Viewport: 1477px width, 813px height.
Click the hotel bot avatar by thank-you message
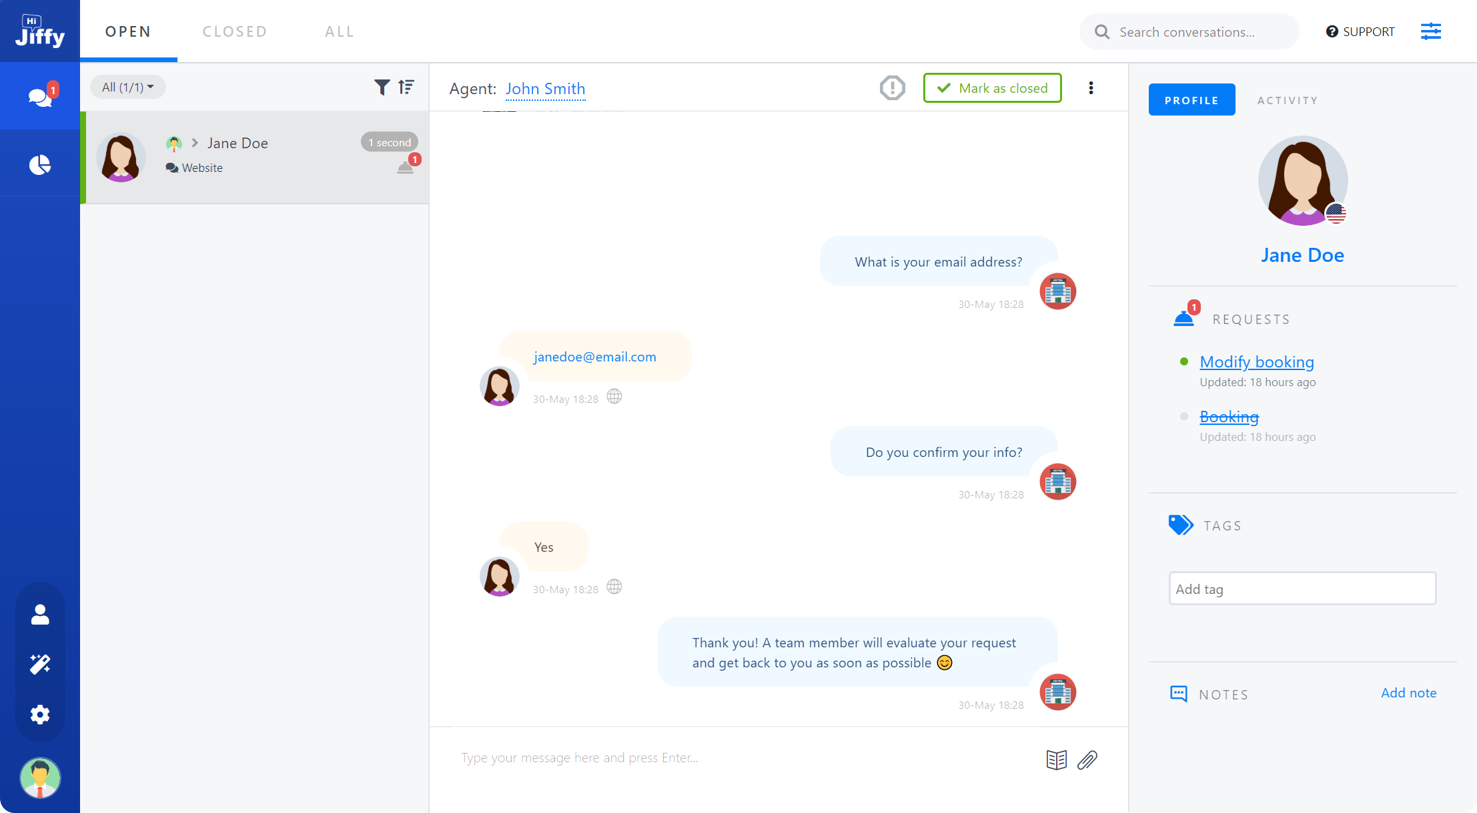coord(1058,692)
